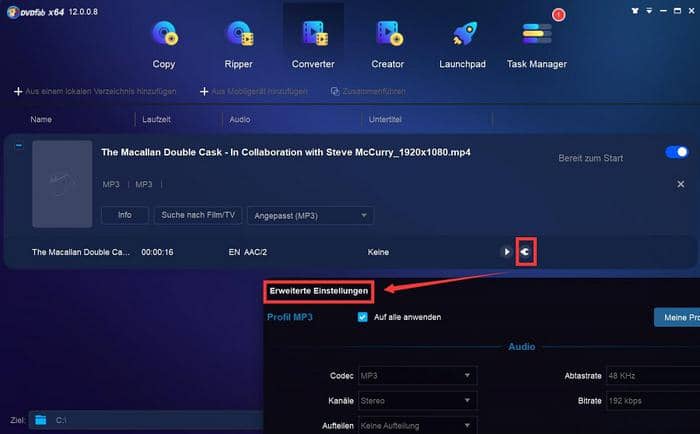Click plus icon to add from local directory

tap(18, 92)
